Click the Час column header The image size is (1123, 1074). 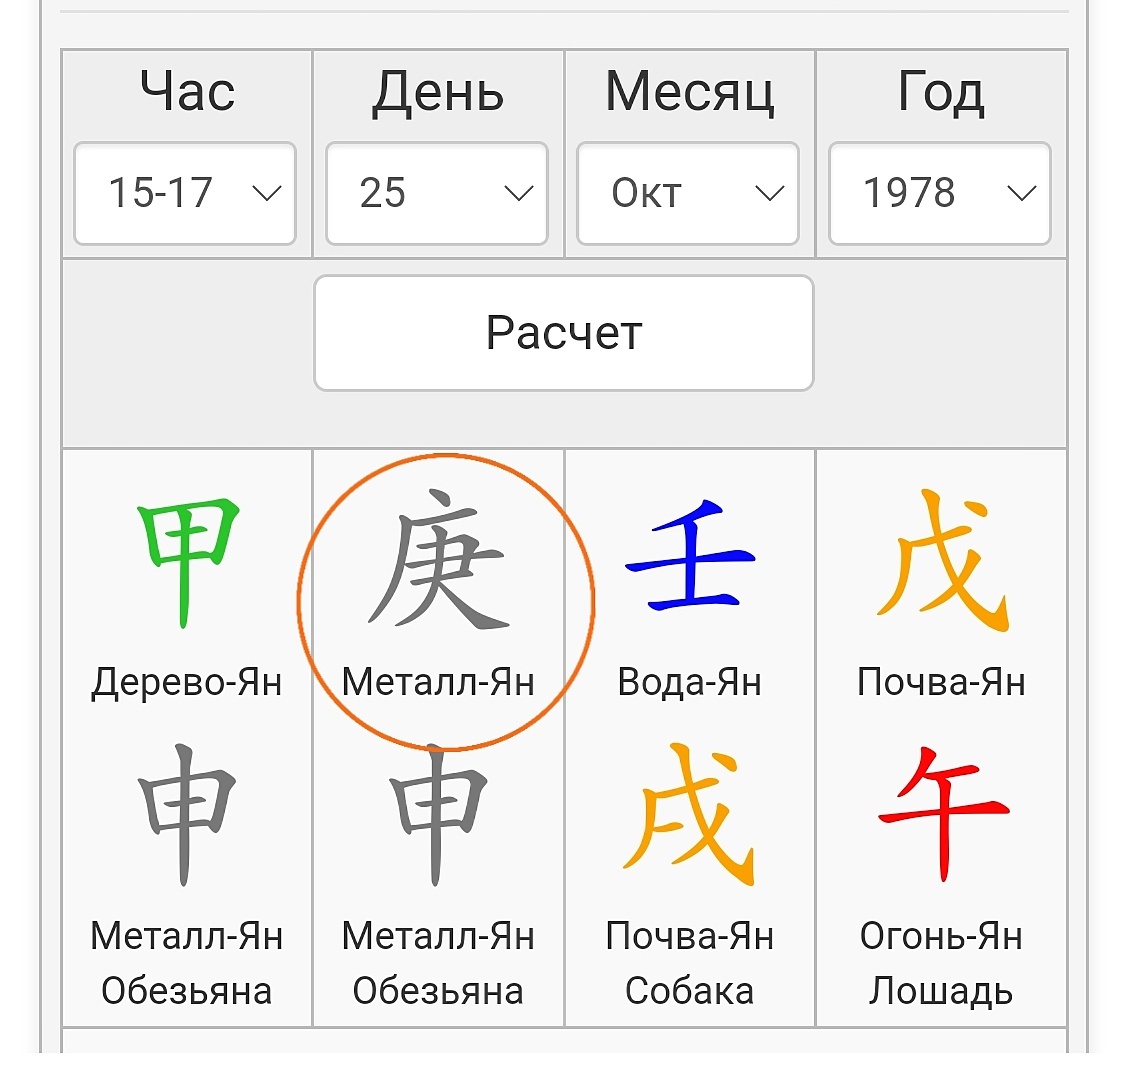pyautogui.click(x=187, y=92)
